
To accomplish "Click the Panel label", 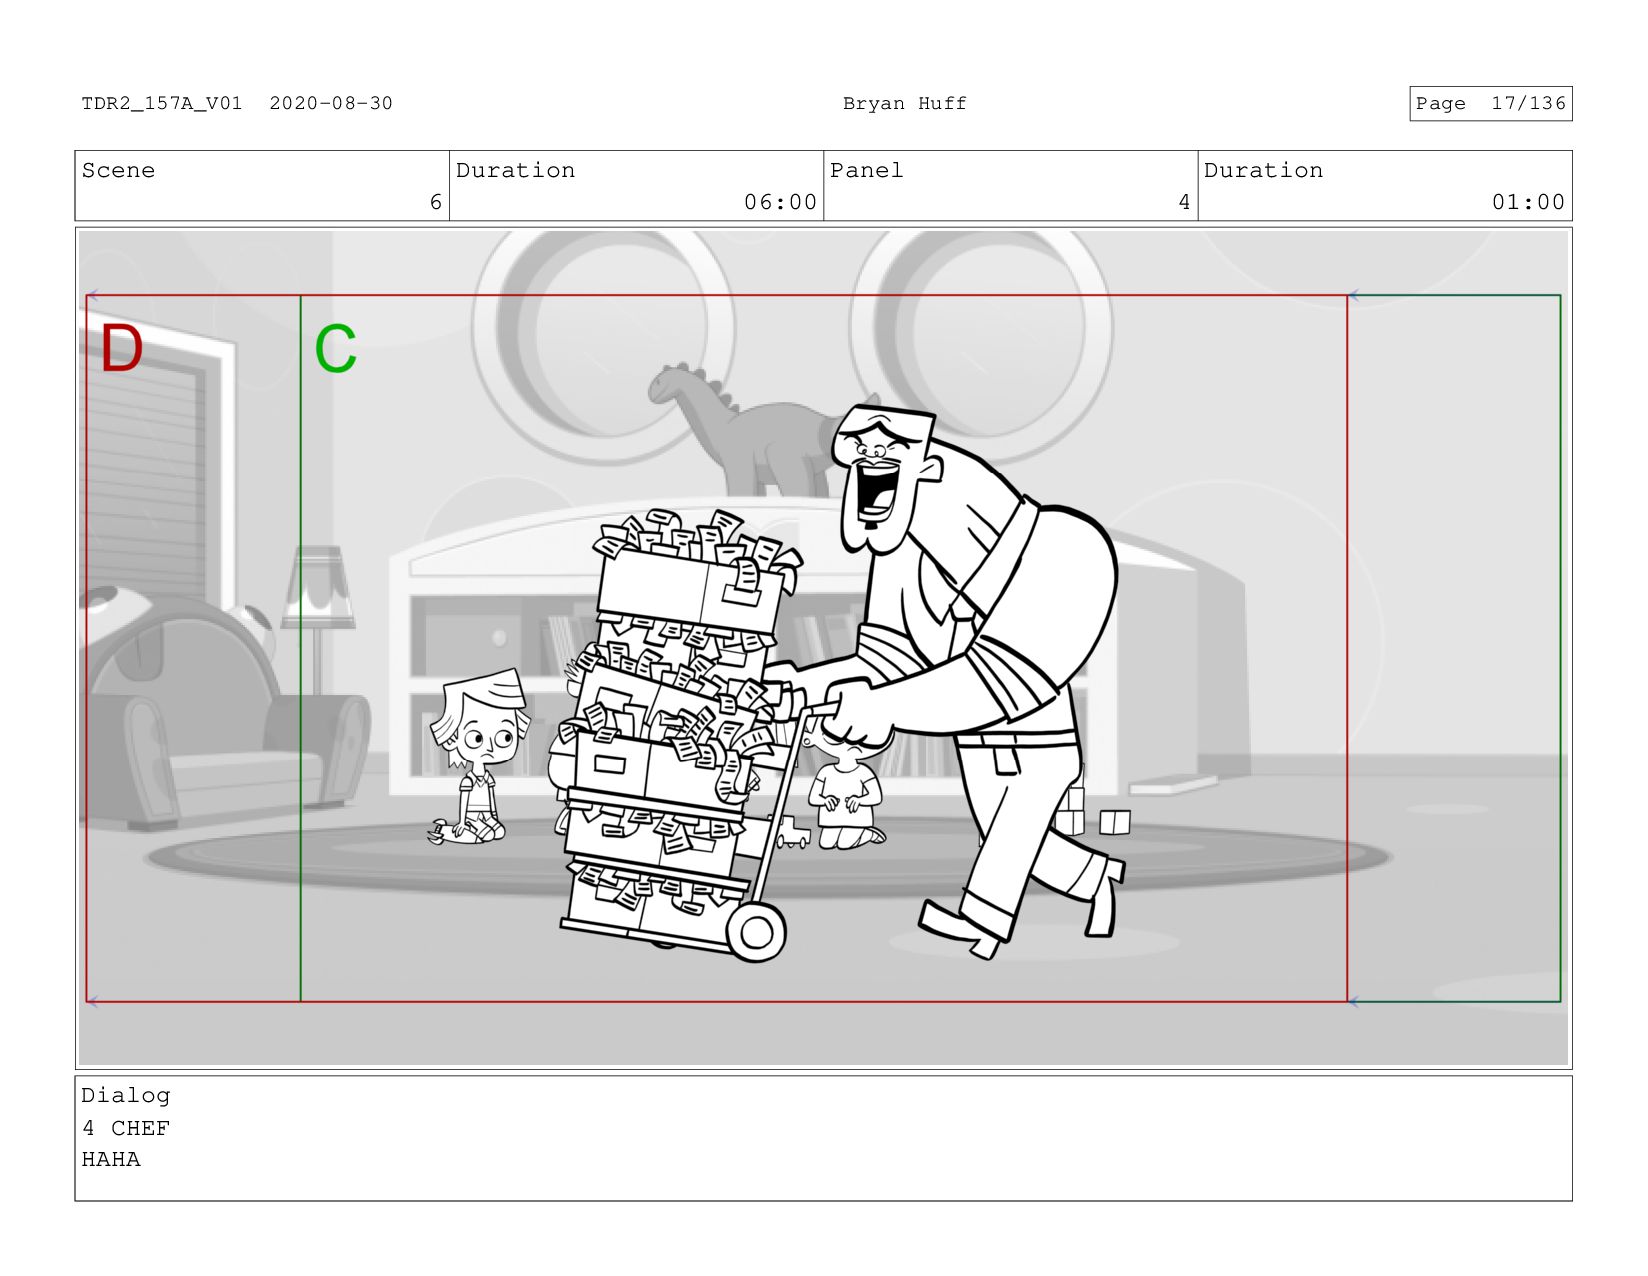I will pyautogui.click(x=866, y=170).
